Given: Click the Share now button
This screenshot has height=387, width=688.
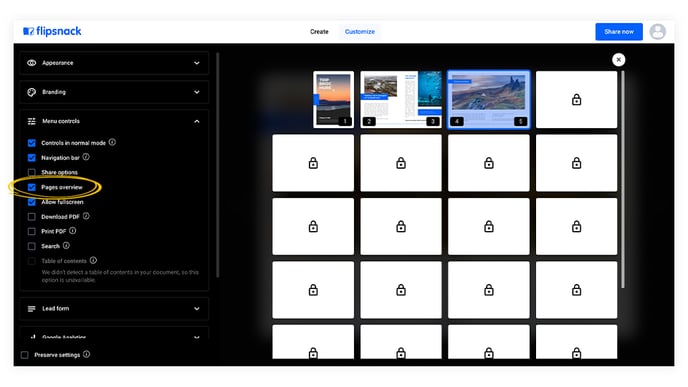Looking at the screenshot, I should (x=619, y=32).
